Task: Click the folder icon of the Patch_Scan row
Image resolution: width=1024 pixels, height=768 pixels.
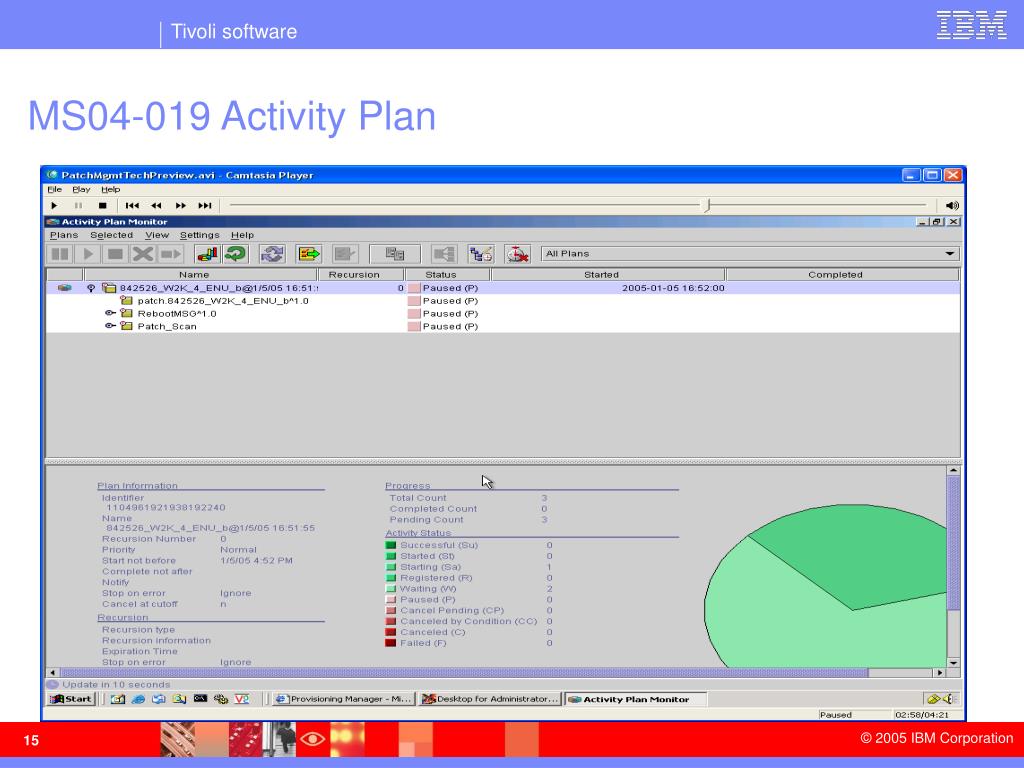Action: [x=127, y=327]
